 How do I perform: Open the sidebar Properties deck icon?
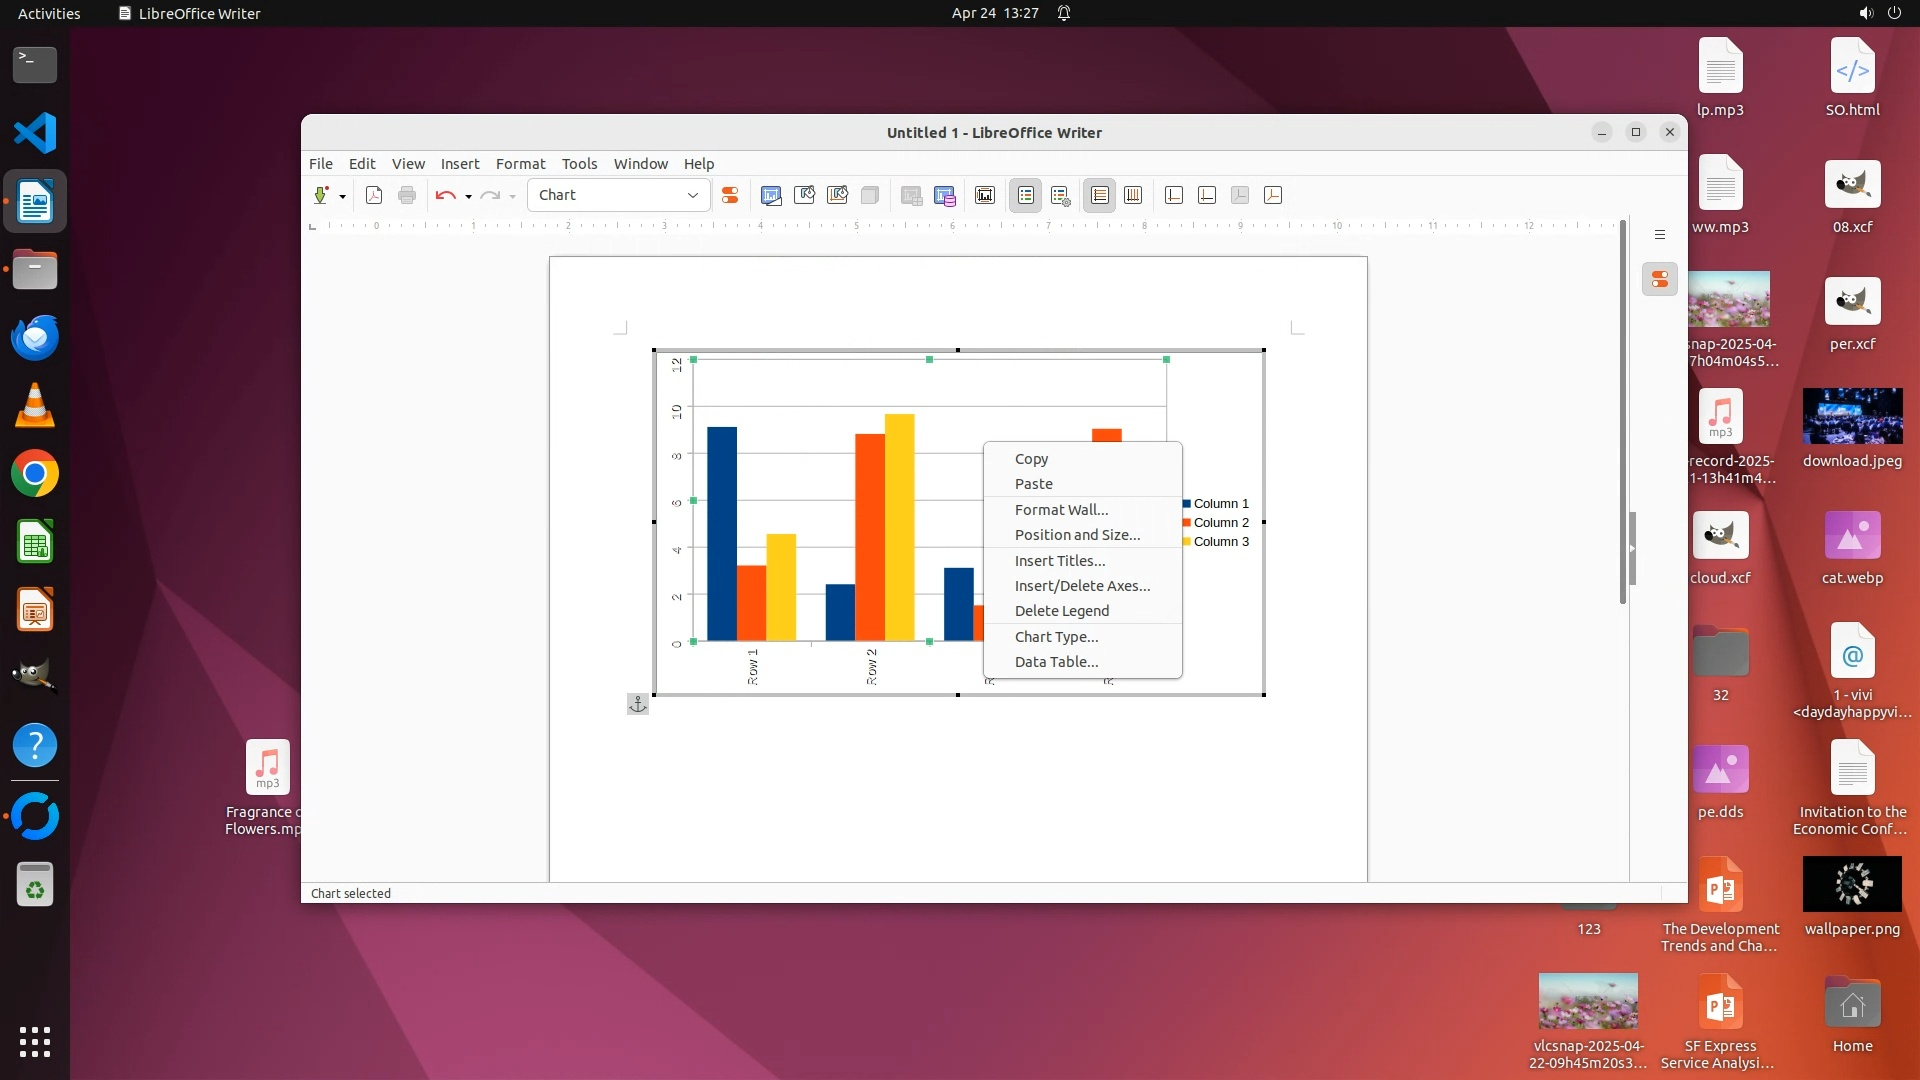[x=1660, y=279]
